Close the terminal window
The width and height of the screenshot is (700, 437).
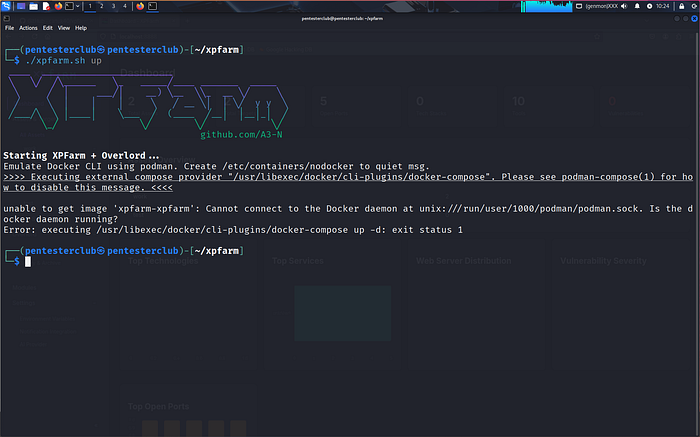coord(694,19)
